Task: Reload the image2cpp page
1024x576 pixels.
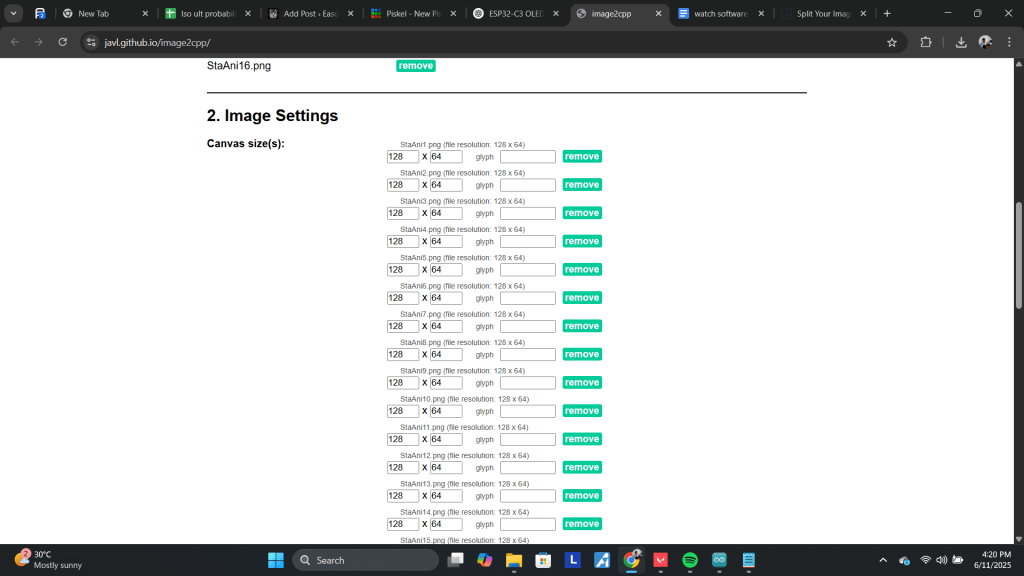Action: pyautogui.click(x=63, y=43)
